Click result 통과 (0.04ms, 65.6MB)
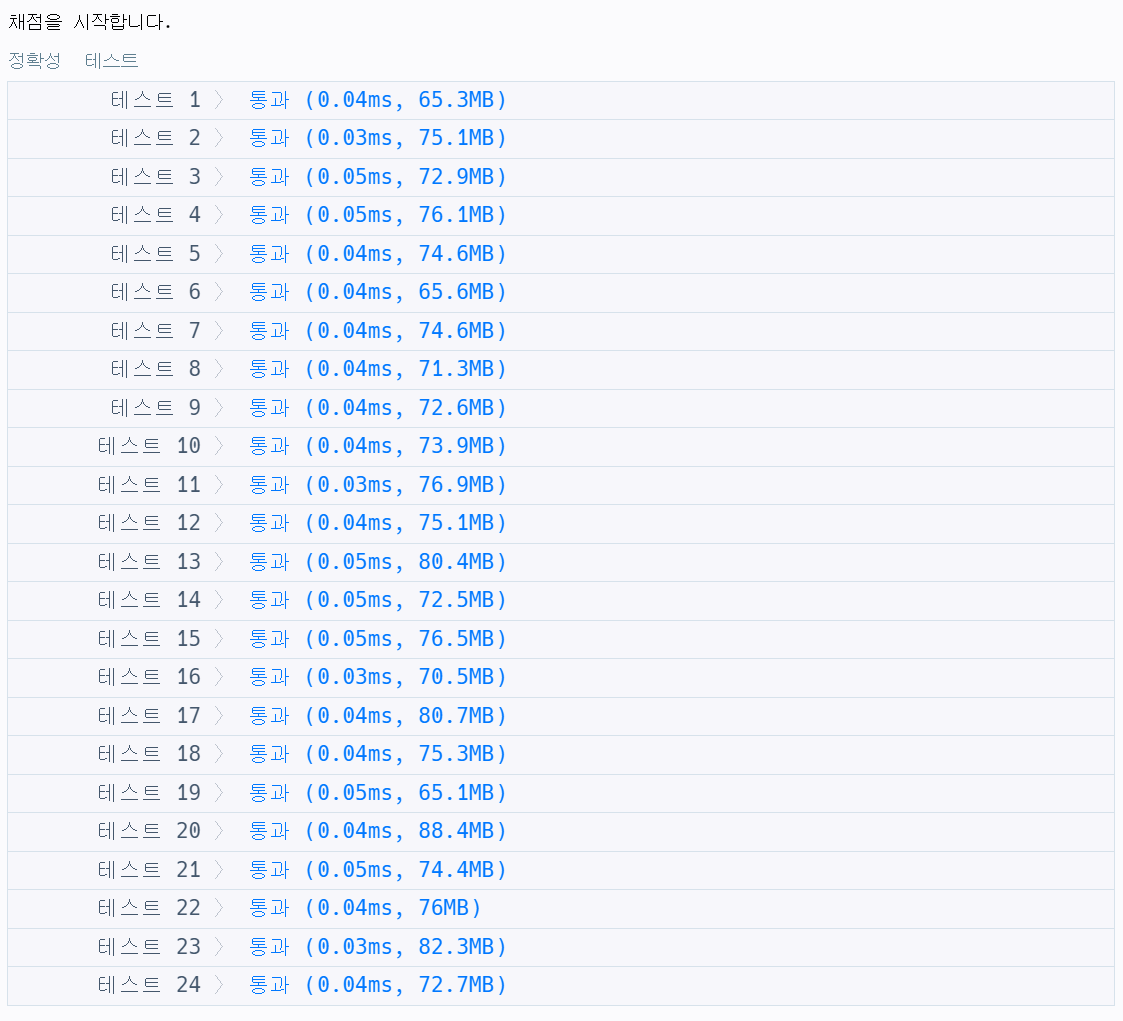Image resolution: width=1123 pixels, height=1021 pixels. (377, 291)
